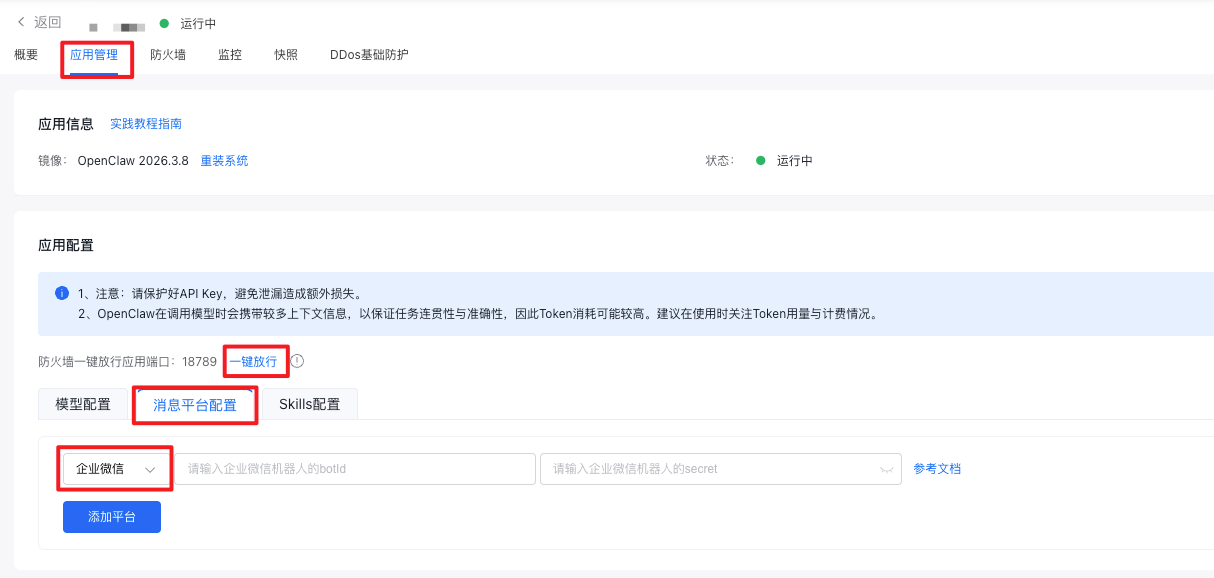Image resolution: width=1214 pixels, height=578 pixels.
Task: Expand the 企业微信 platform dropdown
Action: pos(115,469)
